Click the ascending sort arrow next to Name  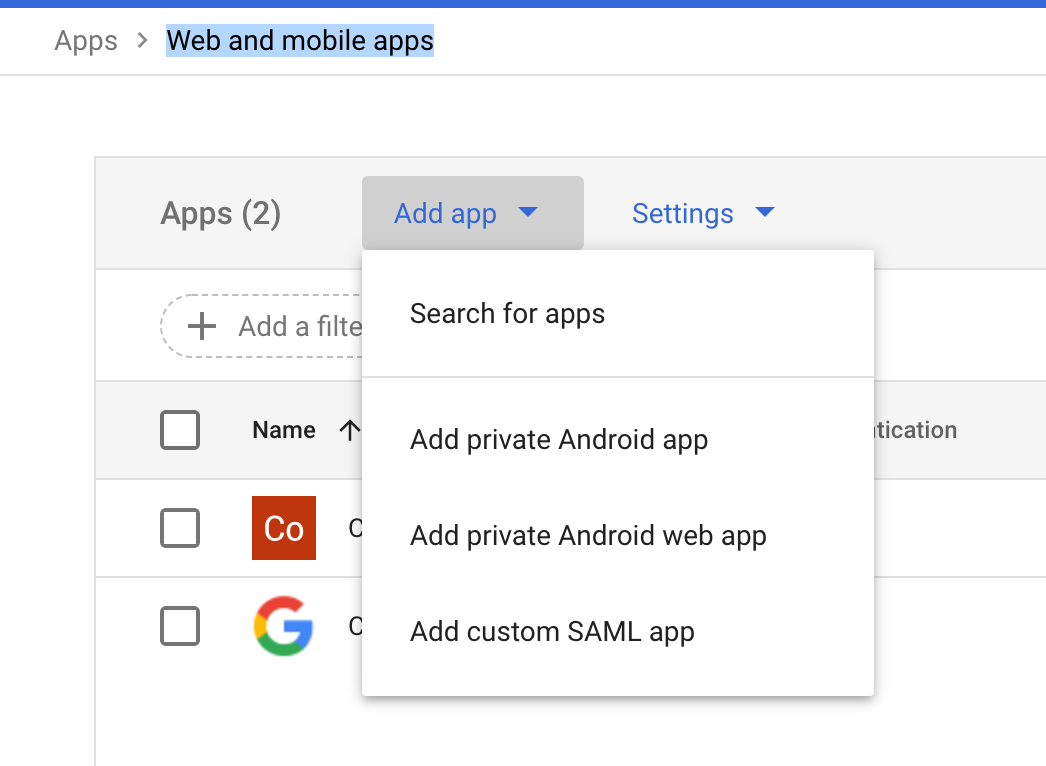350,430
